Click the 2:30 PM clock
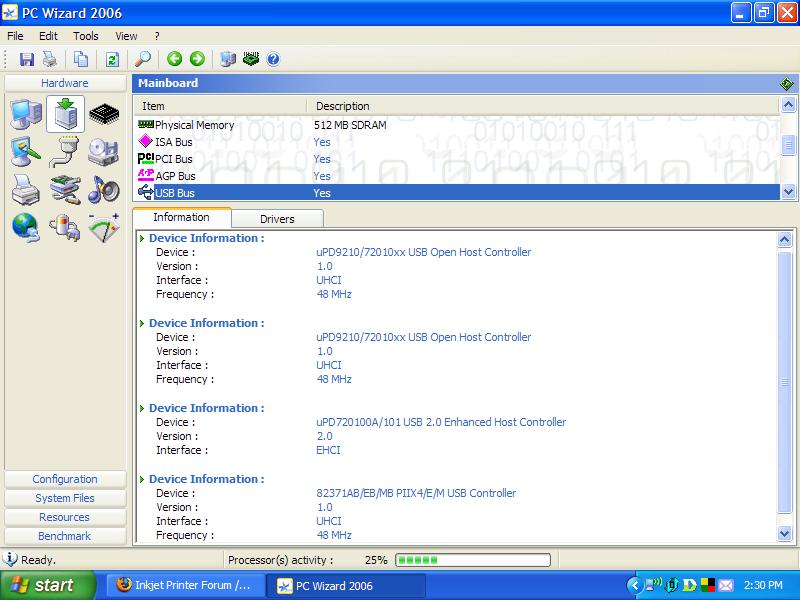The height and width of the screenshot is (600, 800). point(763,585)
